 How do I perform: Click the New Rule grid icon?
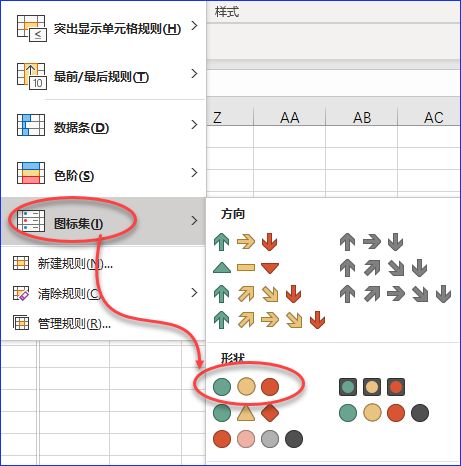pyautogui.click(x=21, y=263)
